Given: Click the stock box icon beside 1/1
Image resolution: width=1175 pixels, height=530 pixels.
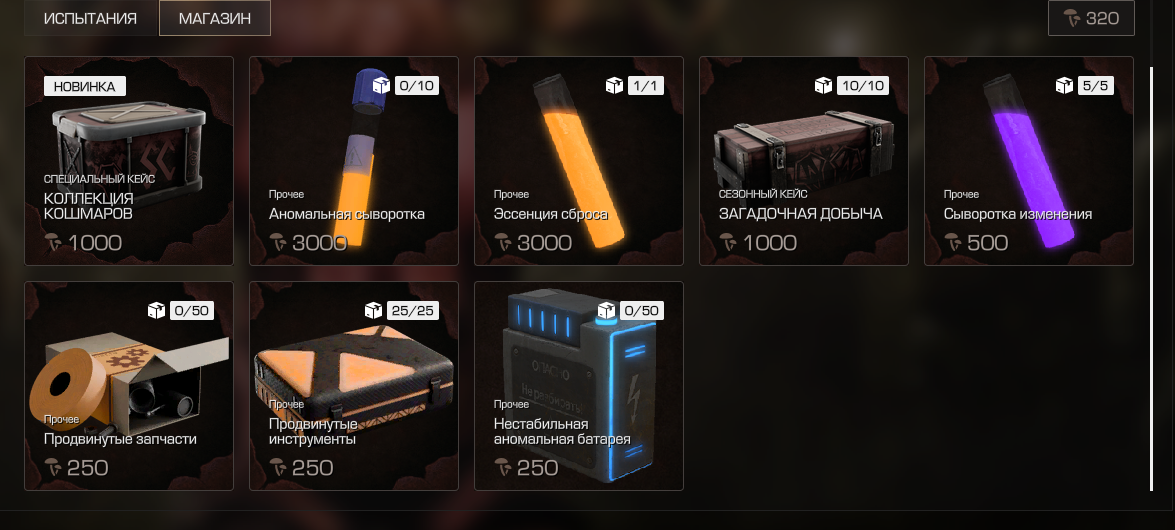Looking at the screenshot, I should (x=614, y=85).
